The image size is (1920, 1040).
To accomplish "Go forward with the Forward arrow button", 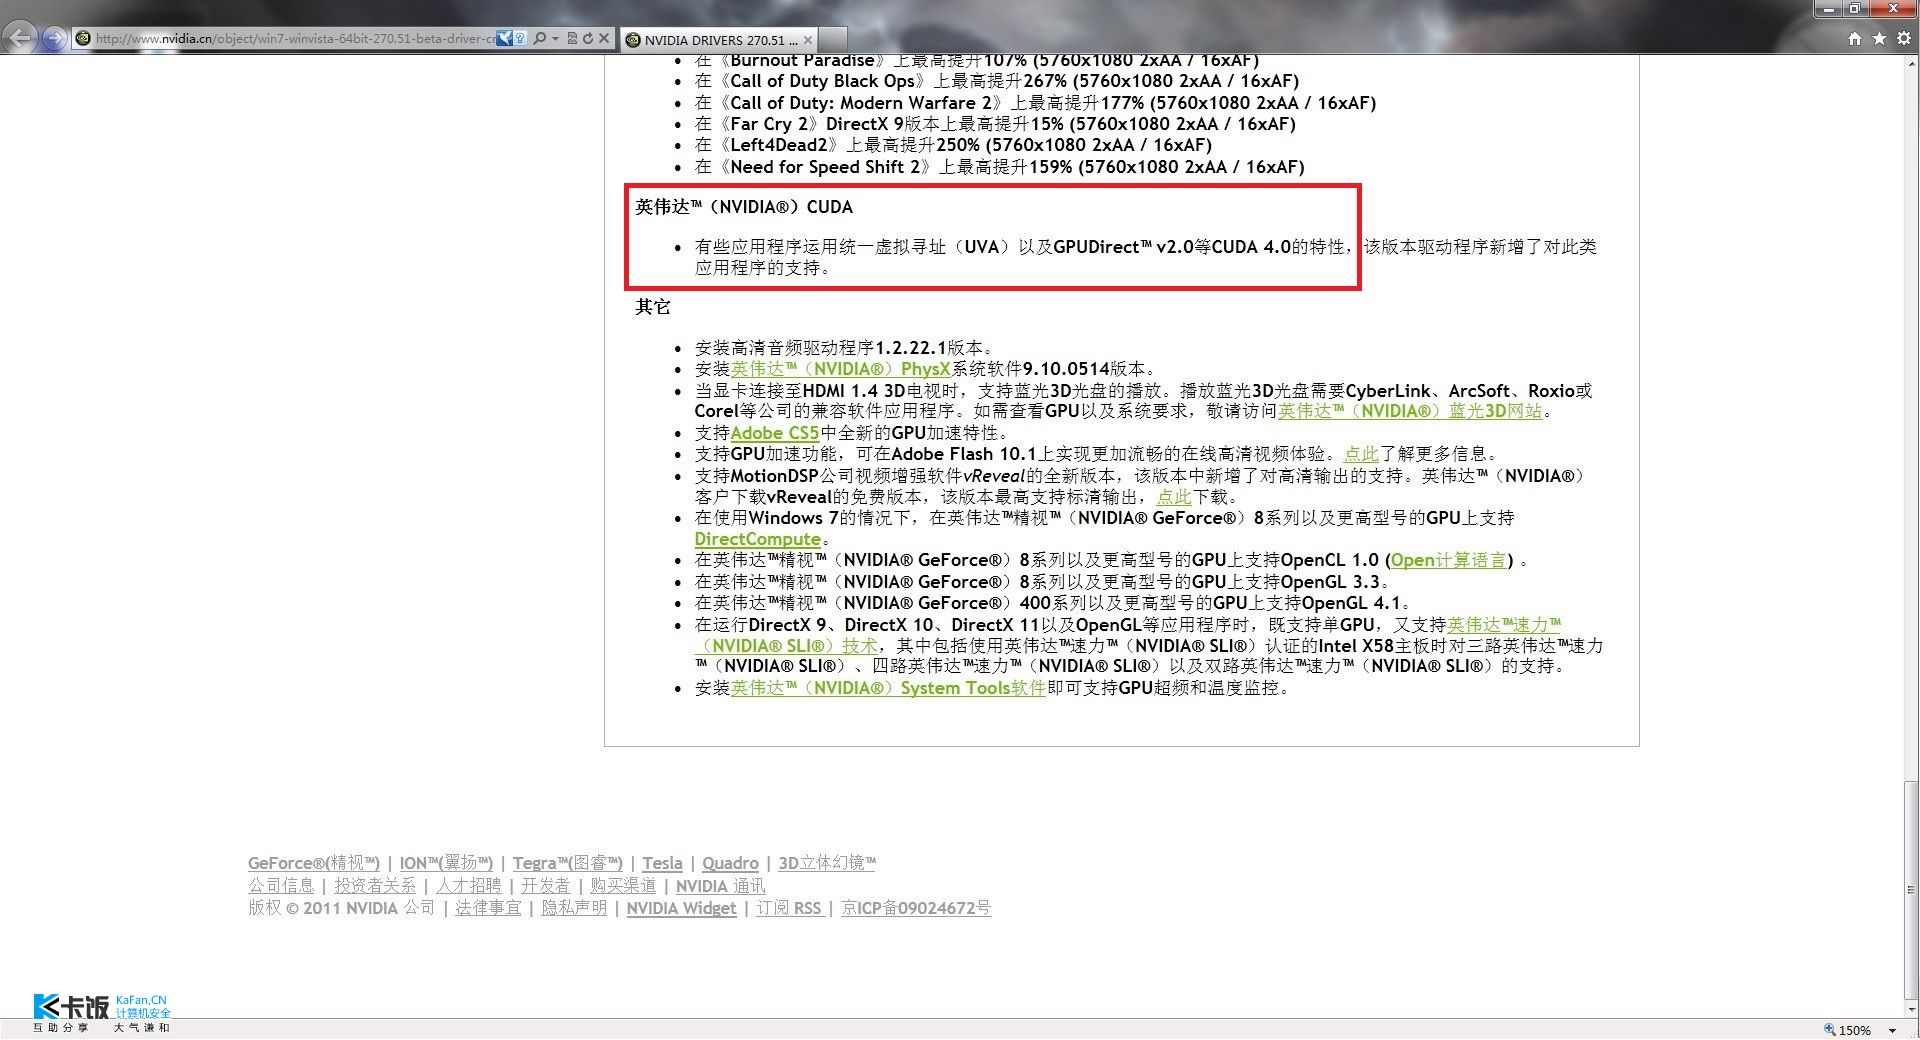I will click(x=54, y=39).
